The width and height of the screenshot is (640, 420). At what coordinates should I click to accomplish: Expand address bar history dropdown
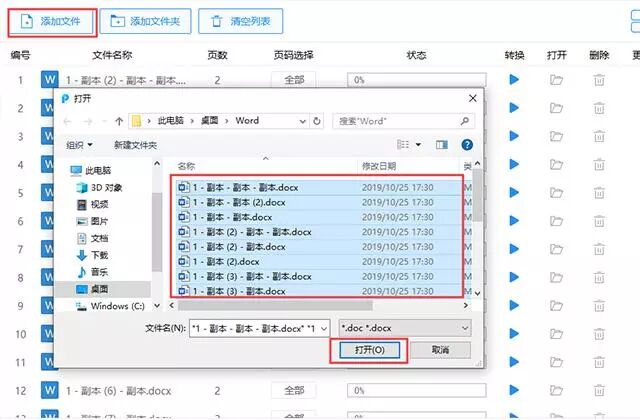[x=302, y=121]
